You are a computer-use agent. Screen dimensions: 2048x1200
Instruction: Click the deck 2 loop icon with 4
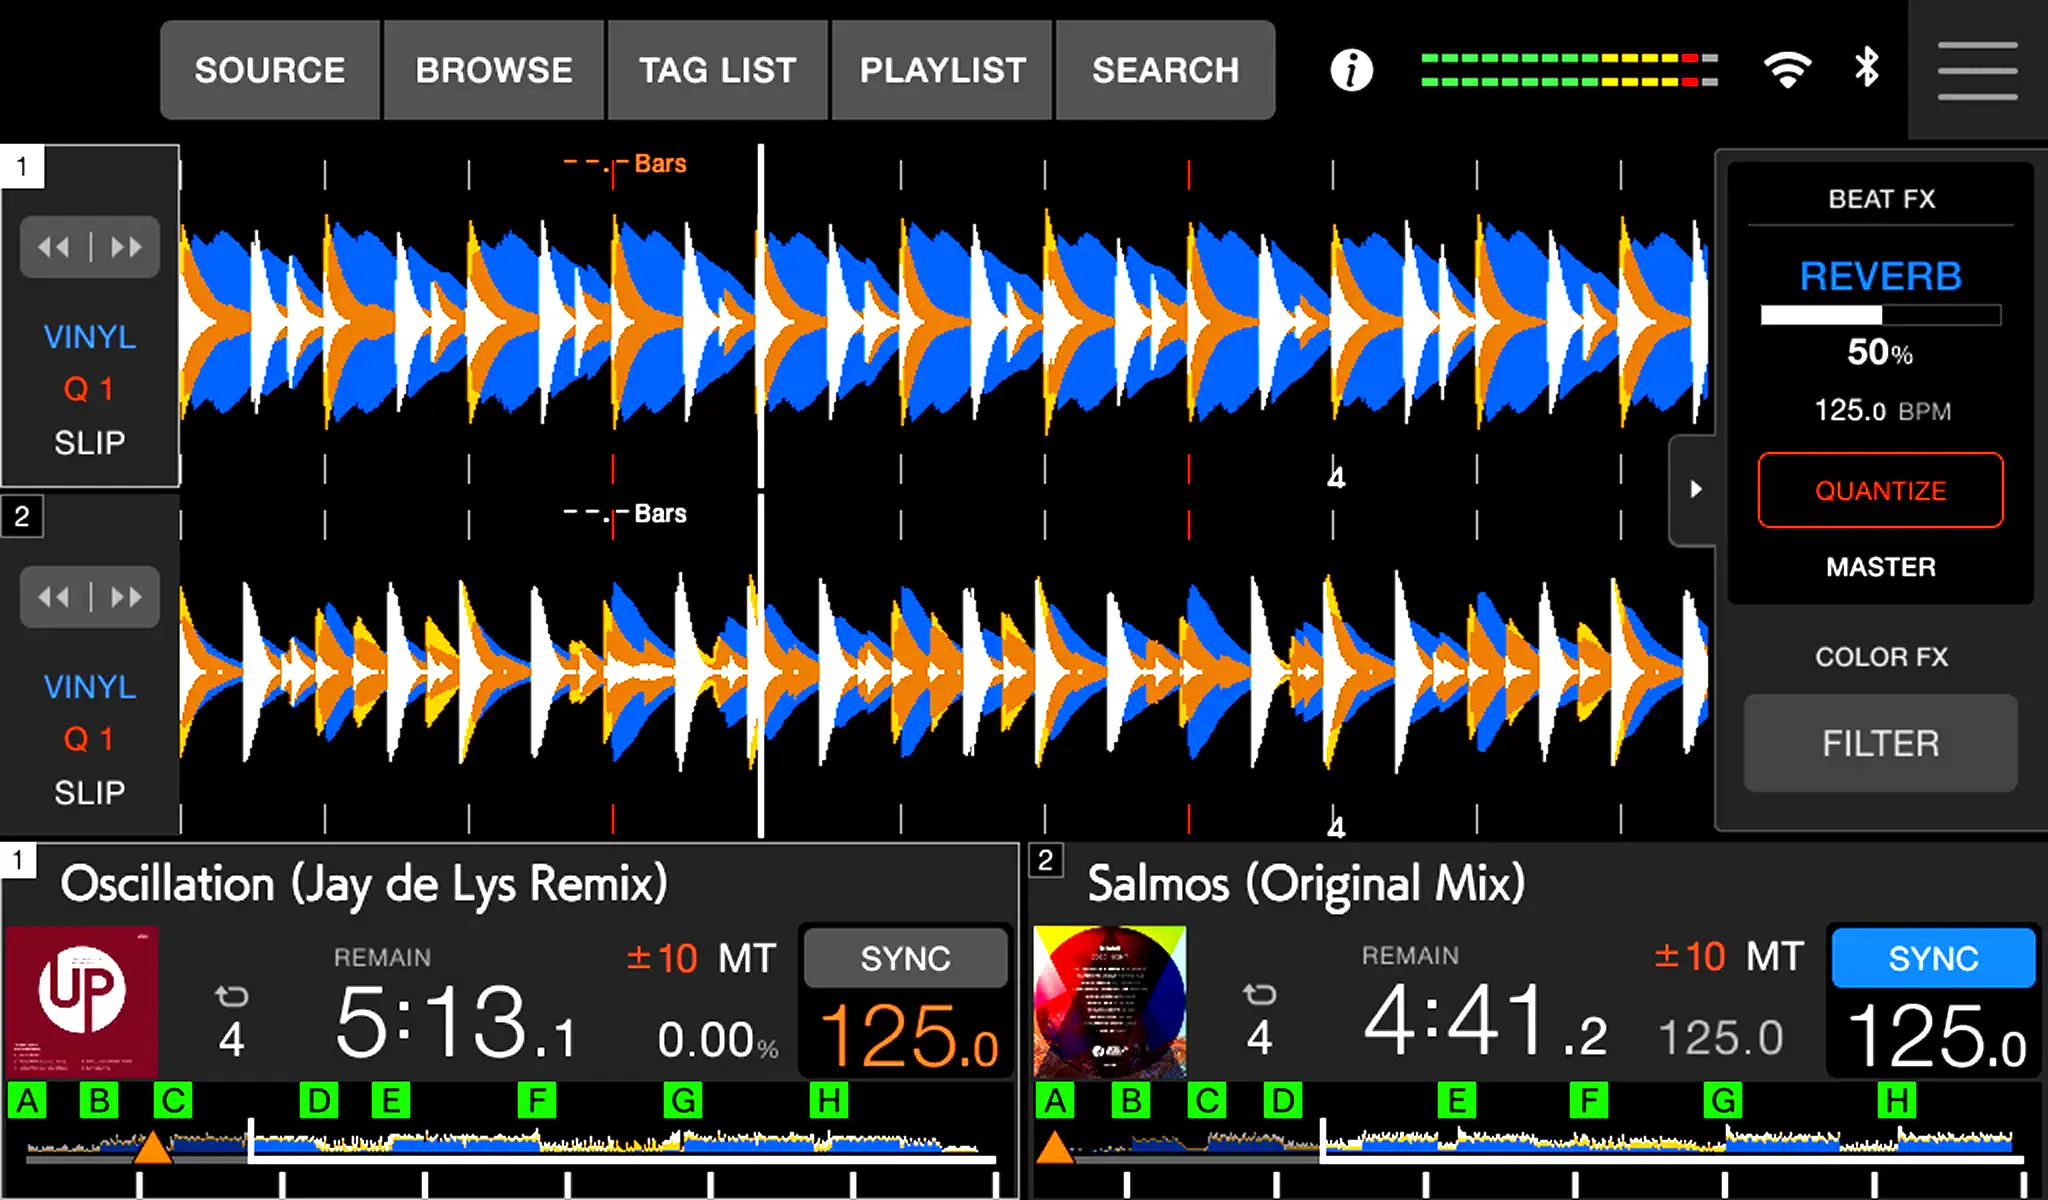1259,1018
